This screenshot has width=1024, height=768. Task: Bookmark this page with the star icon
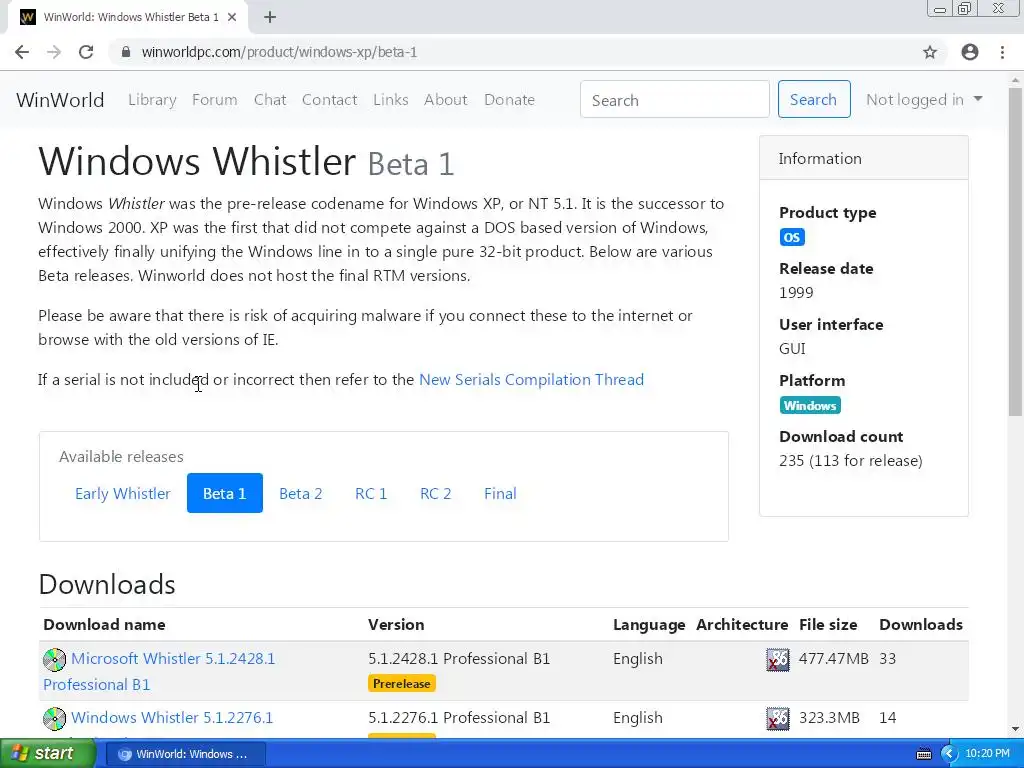[930, 52]
